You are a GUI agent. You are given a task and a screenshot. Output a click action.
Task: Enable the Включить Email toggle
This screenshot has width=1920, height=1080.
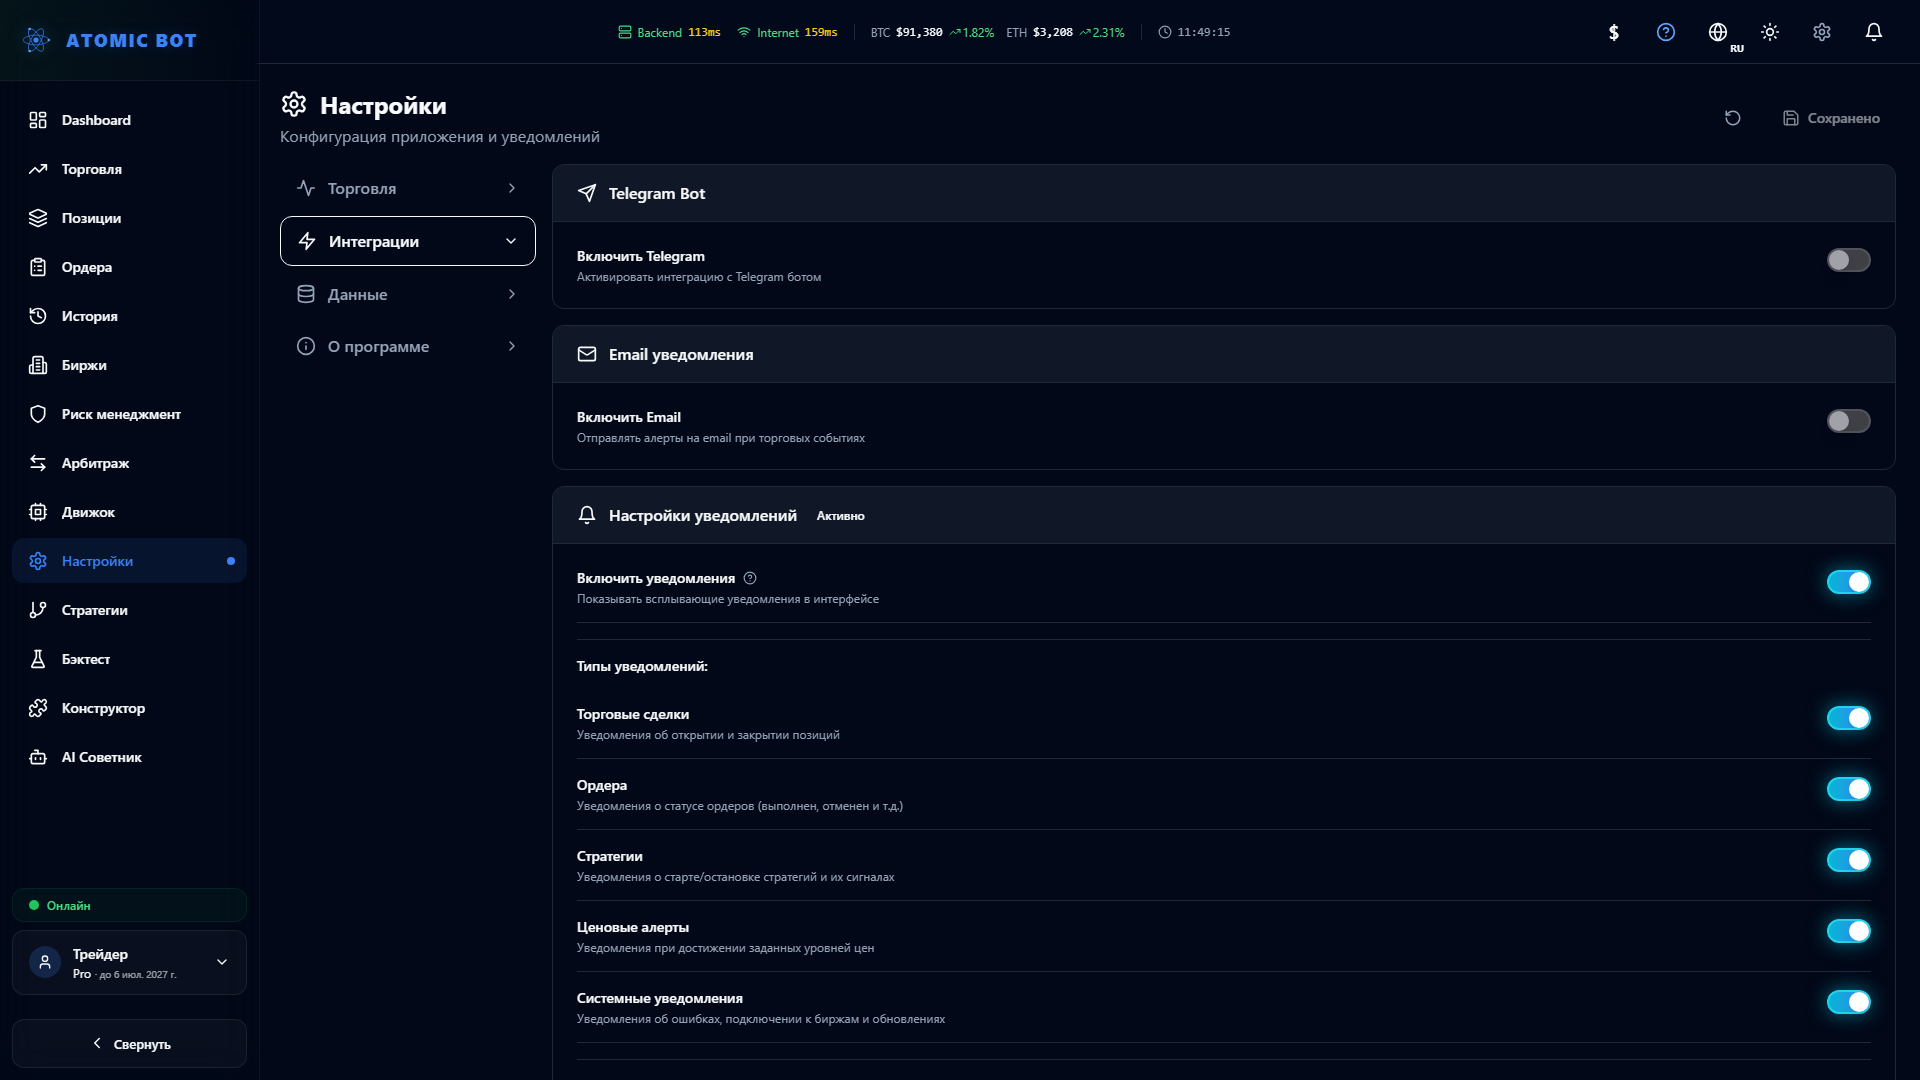pos(1848,421)
